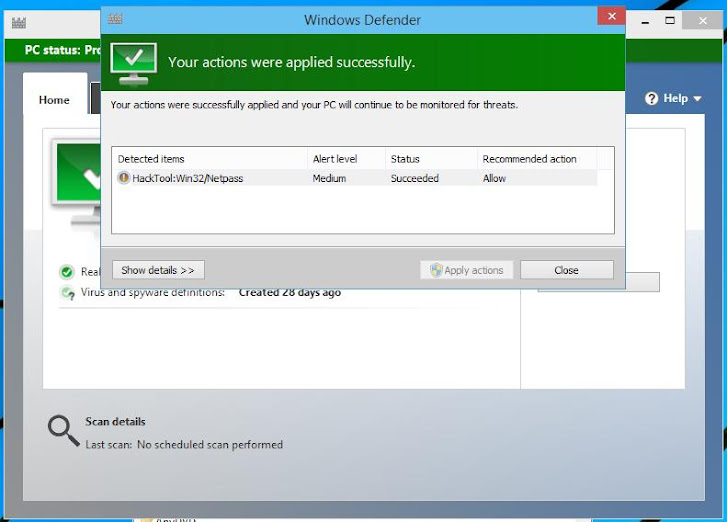Screen dimensions: 727x522
Task: Click the warning icon beside HackTool:Win32/Netpass
Action: click(x=123, y=178)
